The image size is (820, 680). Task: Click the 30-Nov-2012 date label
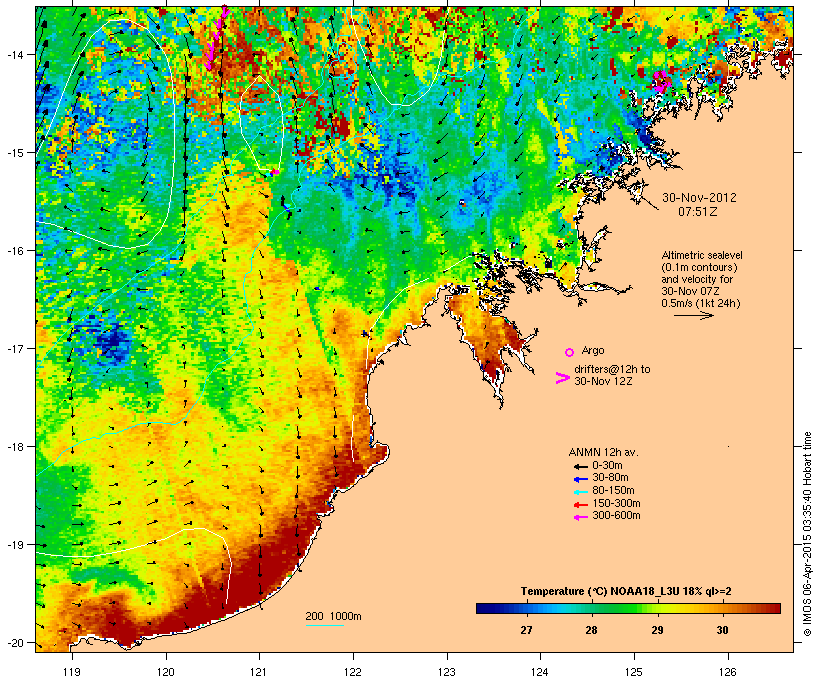(x=699, y=198)
